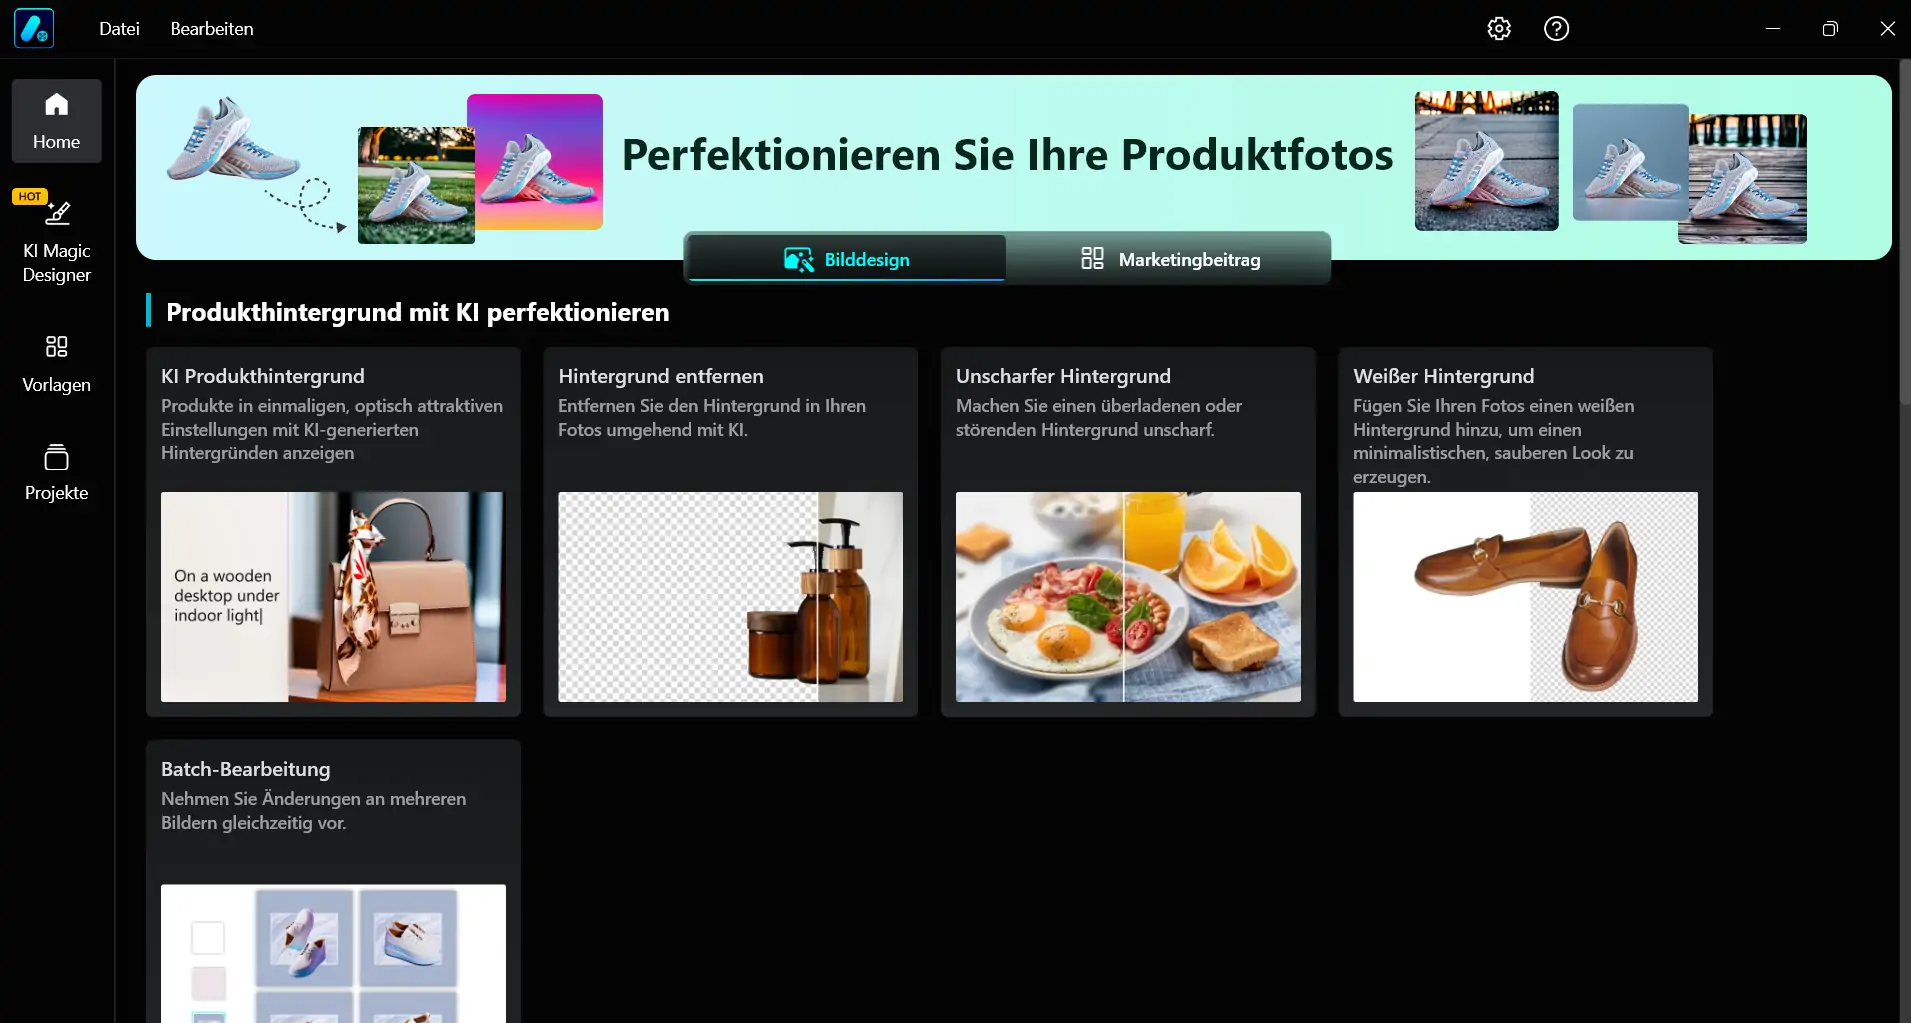Click the heading Produkthintergrund mit KI perfektionieren
The height and width of the screenshot is (1023, 1911).
[x=417, y=312]
